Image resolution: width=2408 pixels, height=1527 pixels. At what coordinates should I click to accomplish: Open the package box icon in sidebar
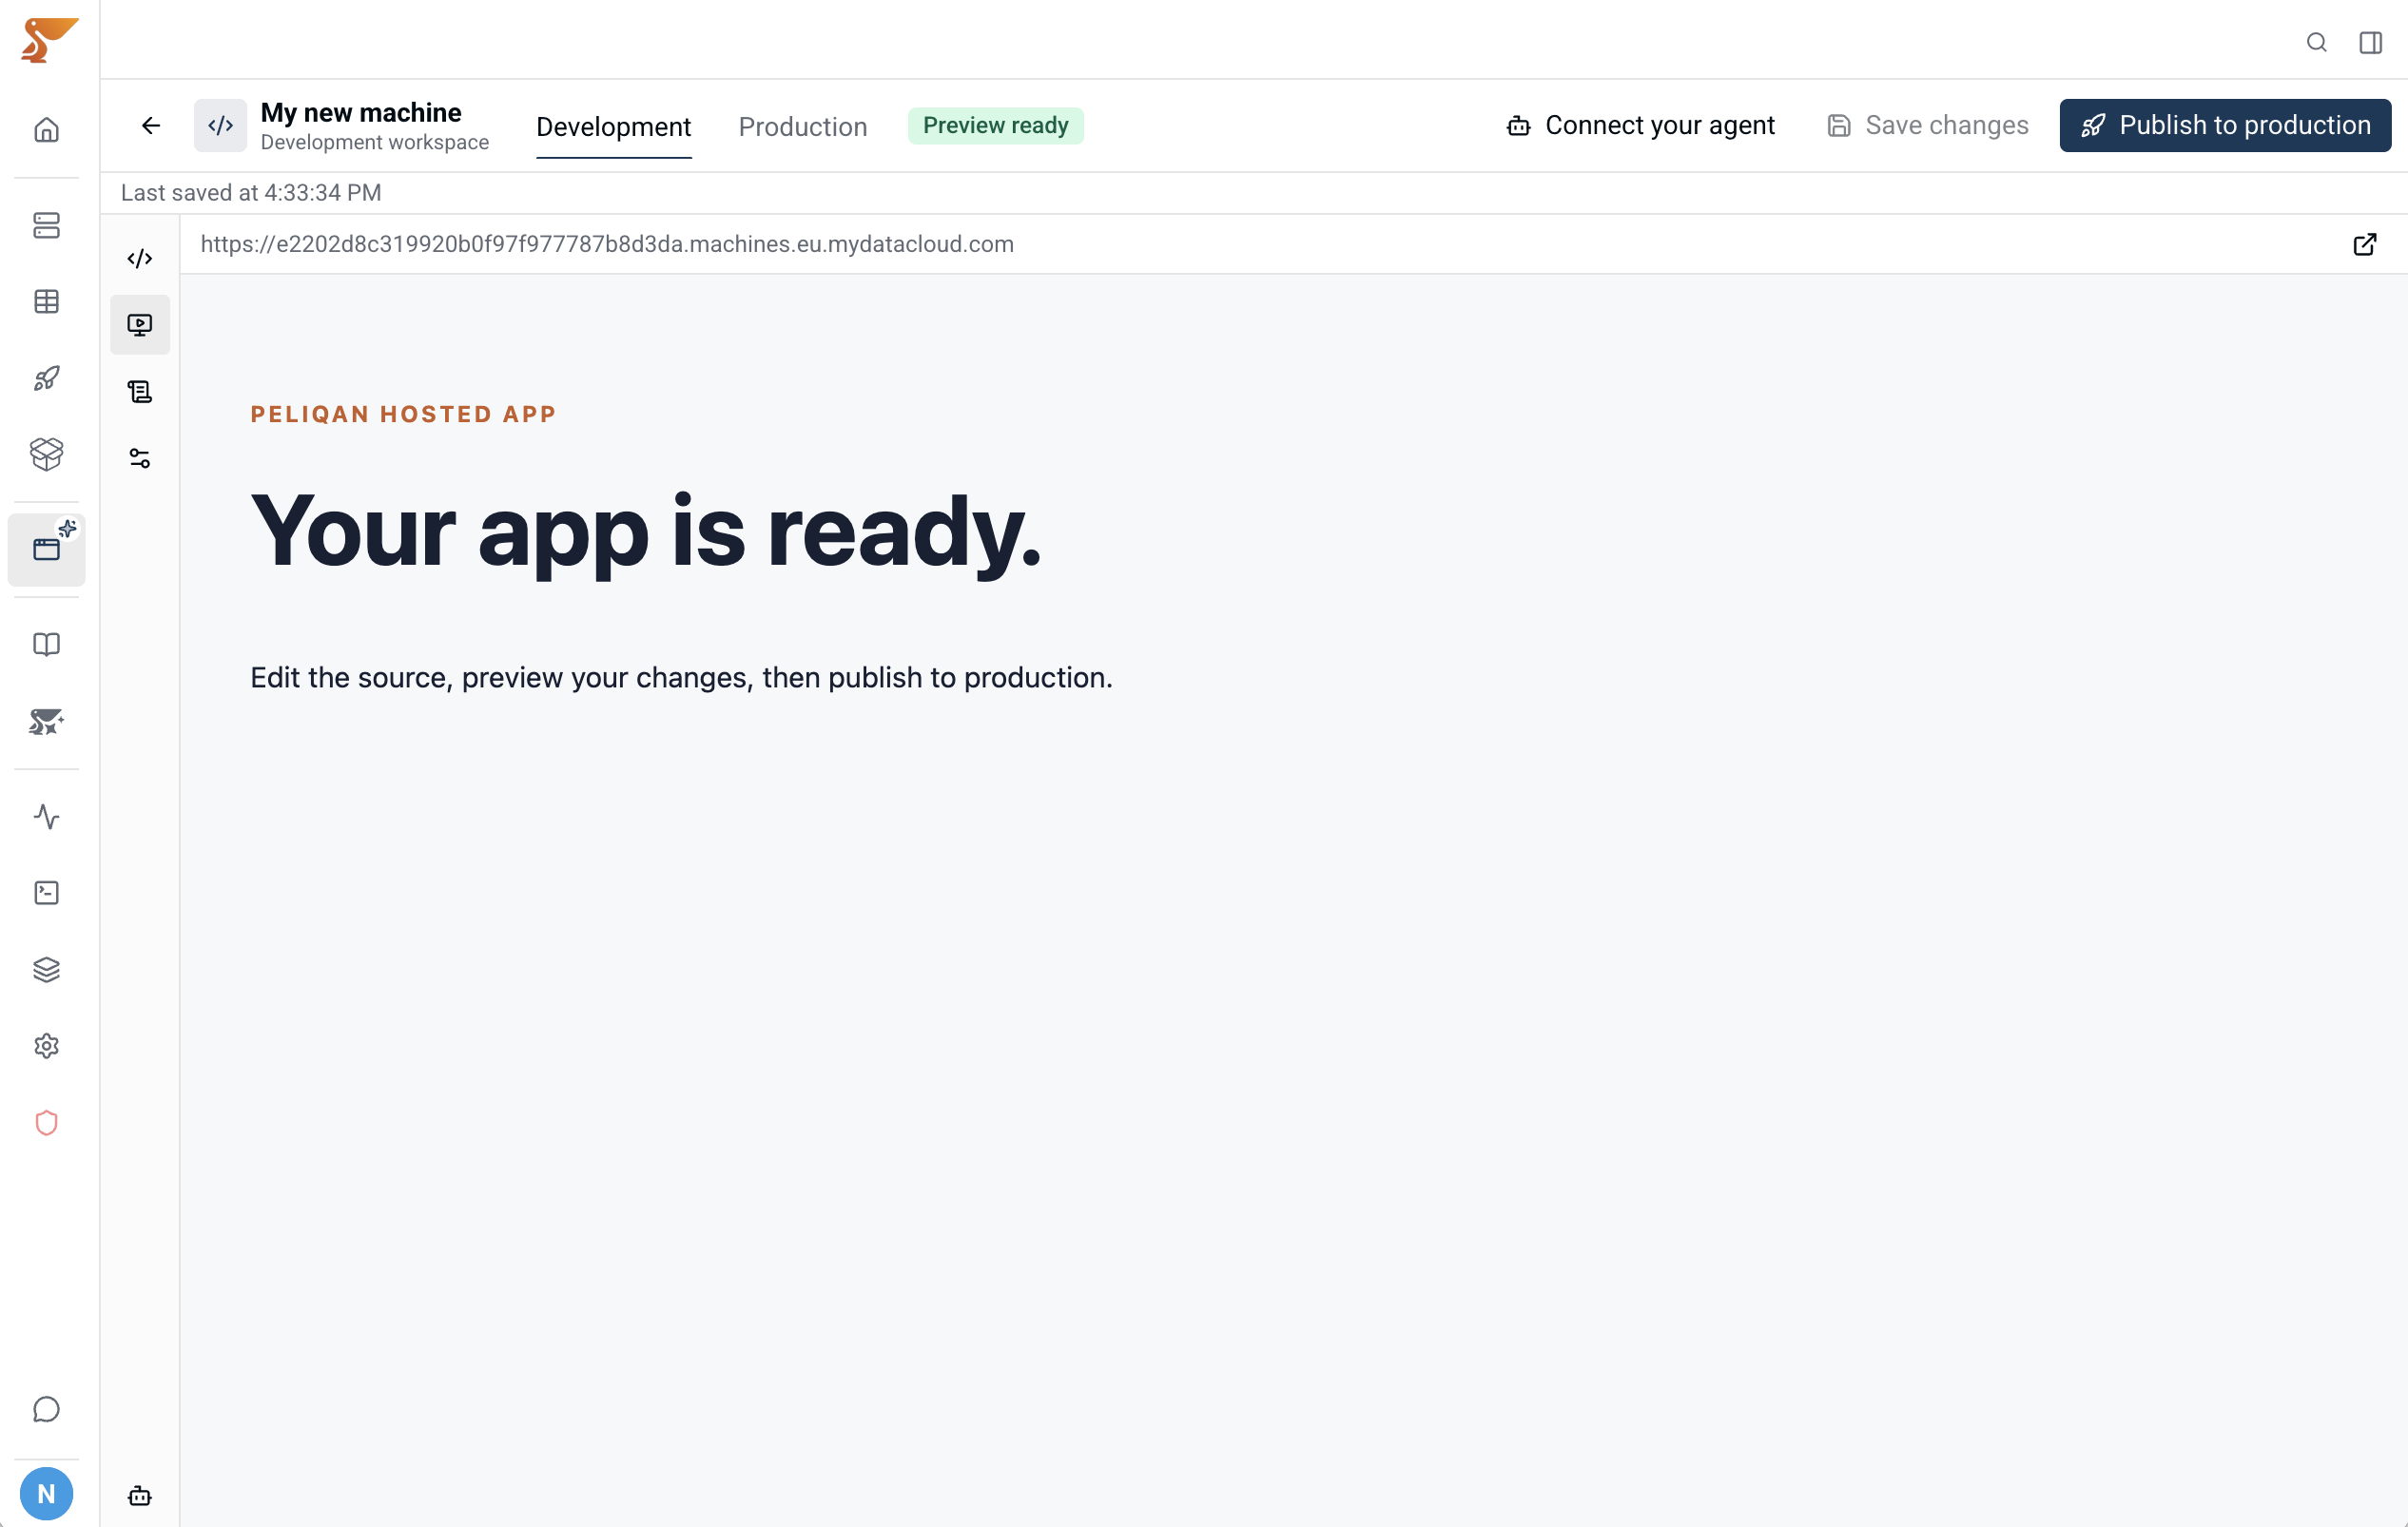point(46,454)
